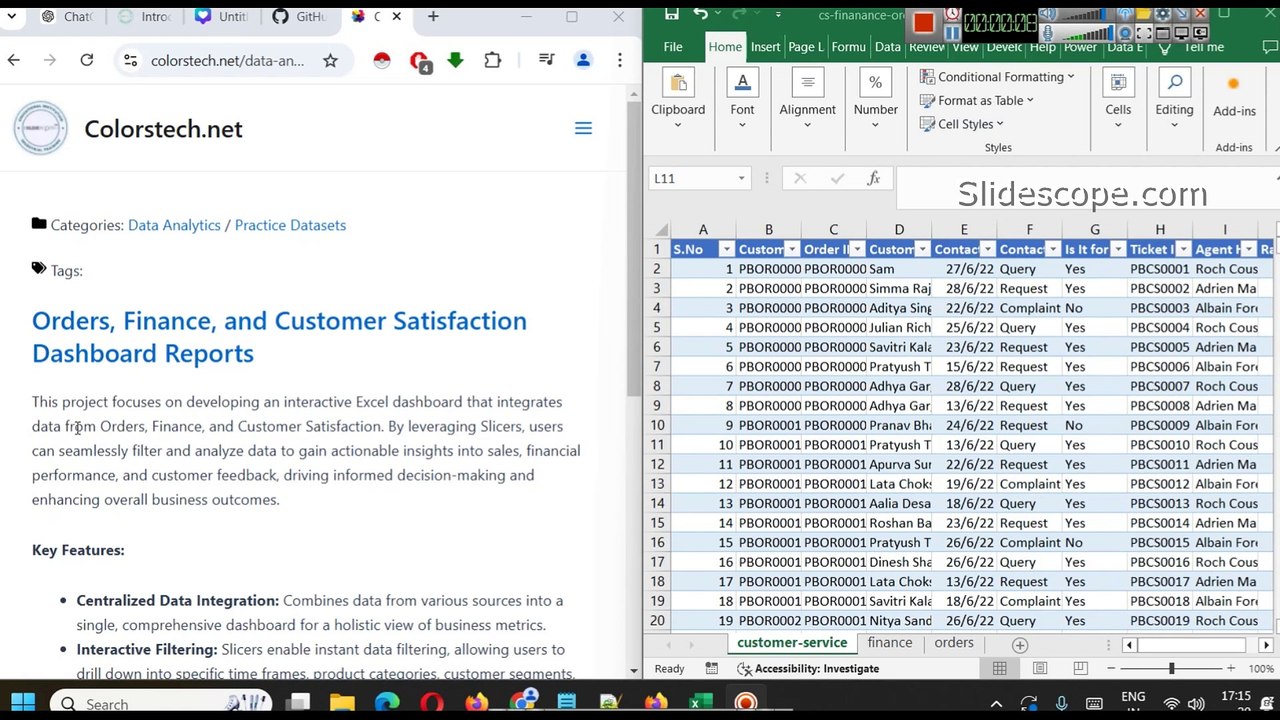Image resolution: width=1280 pixels, height=720 pixels.
Task: Open filter dropdown for column B header
Action: [x=792, y=249]
